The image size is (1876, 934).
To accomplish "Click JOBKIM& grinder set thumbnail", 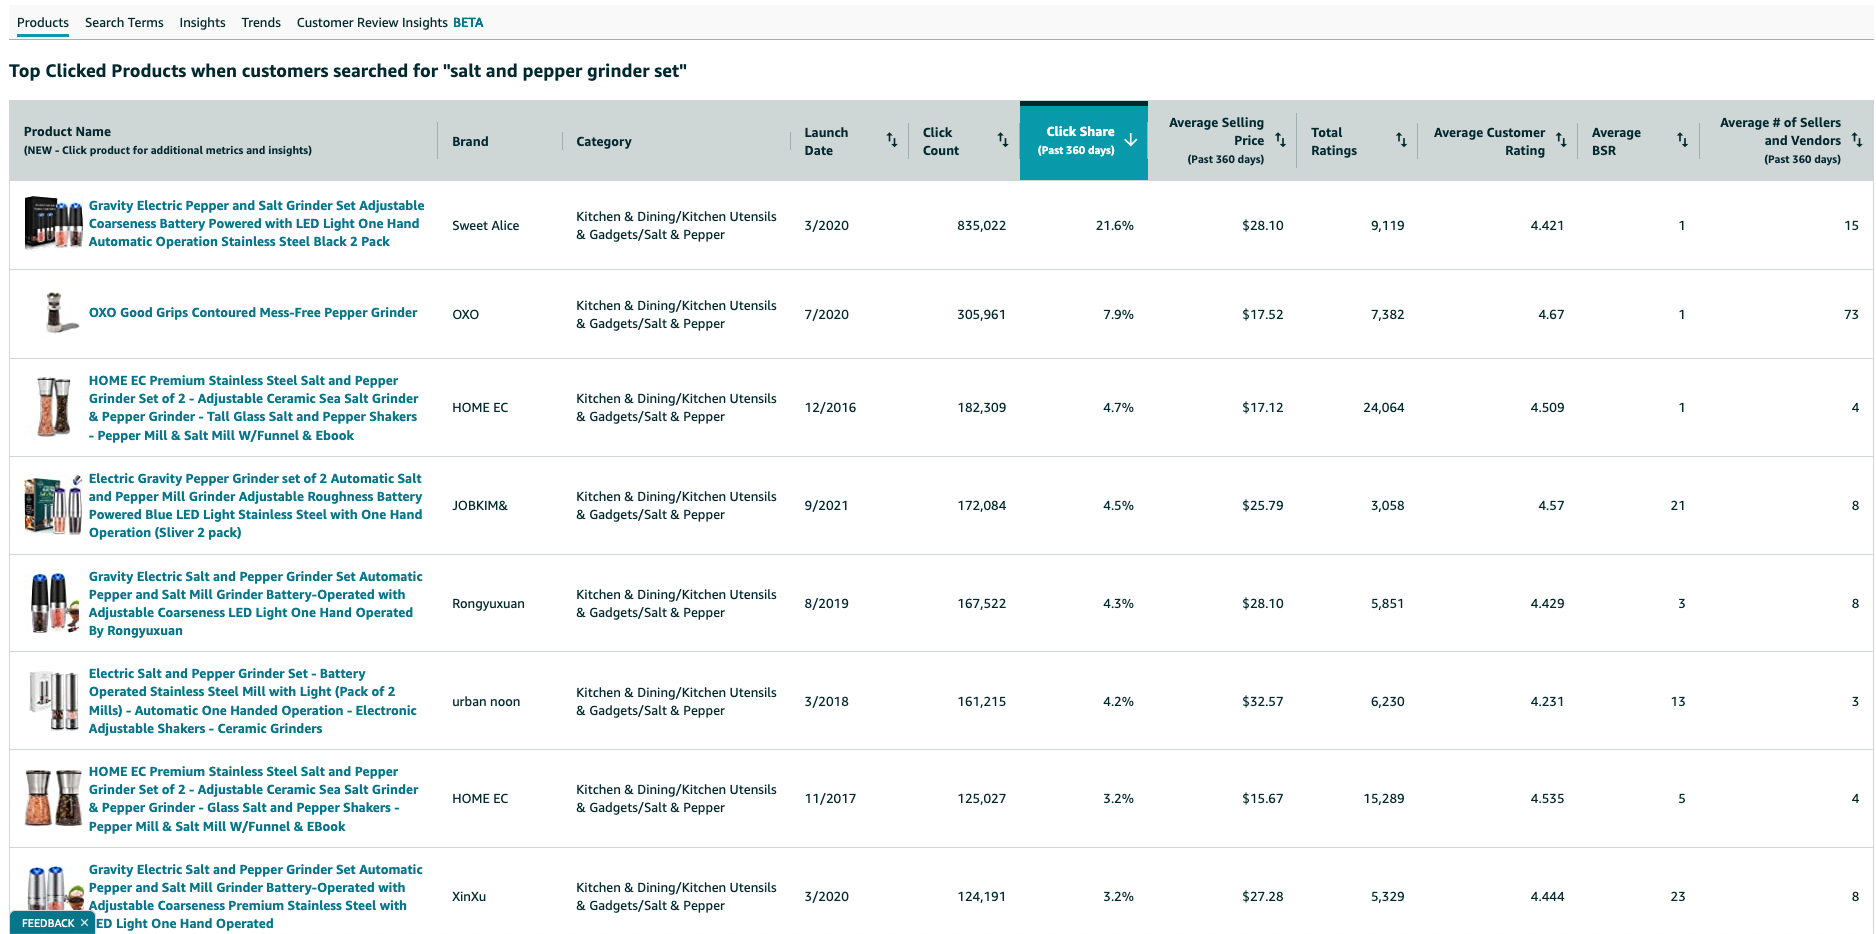I will tap(53, 505).
